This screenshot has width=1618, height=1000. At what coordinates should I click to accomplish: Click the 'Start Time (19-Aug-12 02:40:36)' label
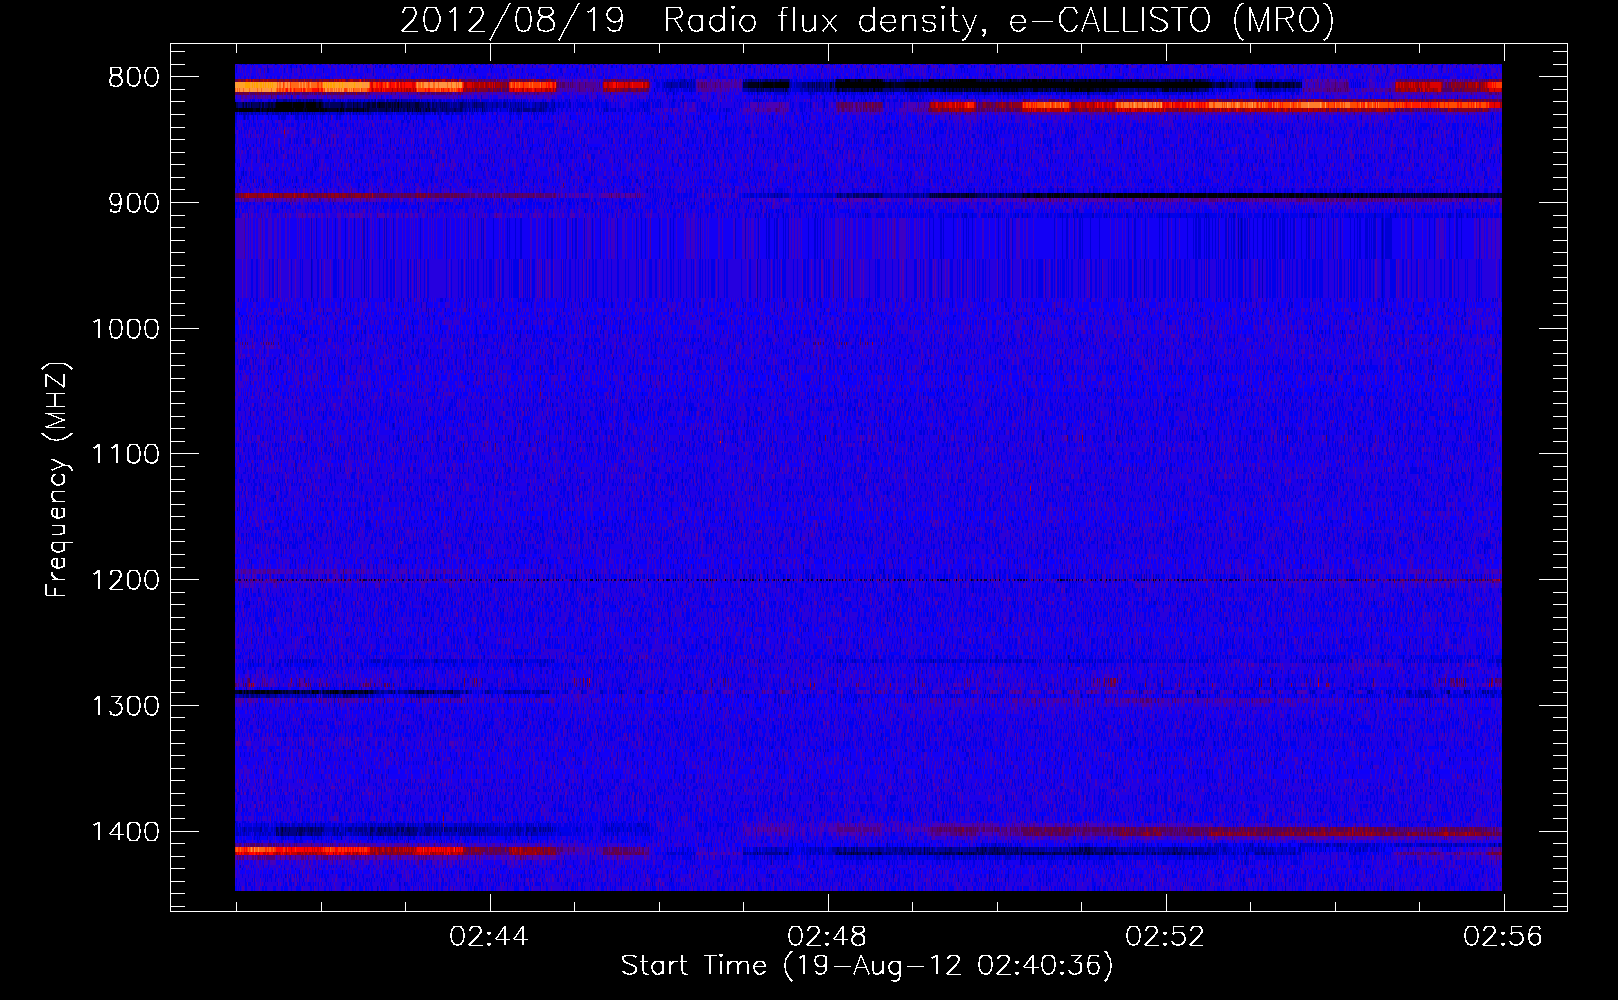tap(867, 966)
